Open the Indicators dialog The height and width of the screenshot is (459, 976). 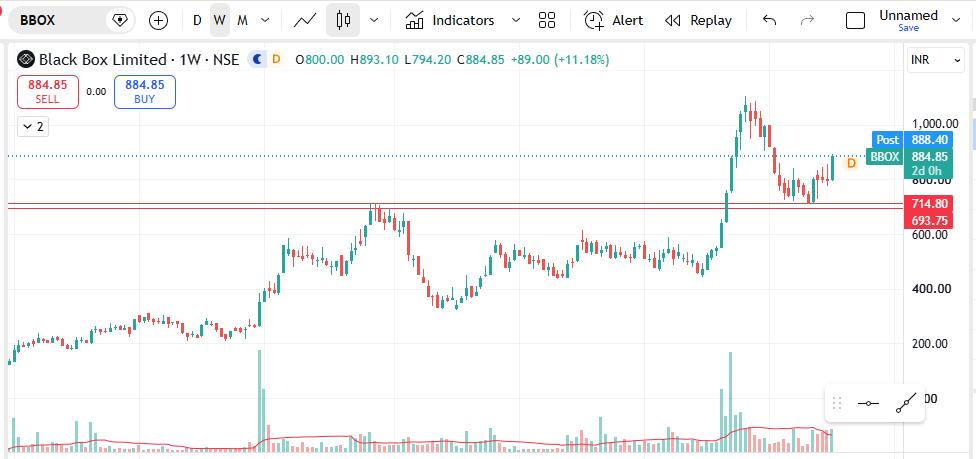click(x=449, y=21)
